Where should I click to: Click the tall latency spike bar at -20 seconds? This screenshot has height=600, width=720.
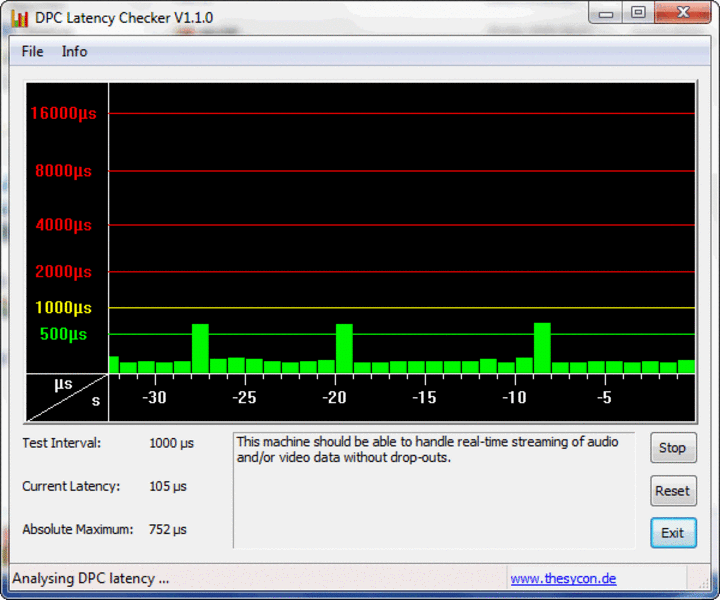[344, 348]
